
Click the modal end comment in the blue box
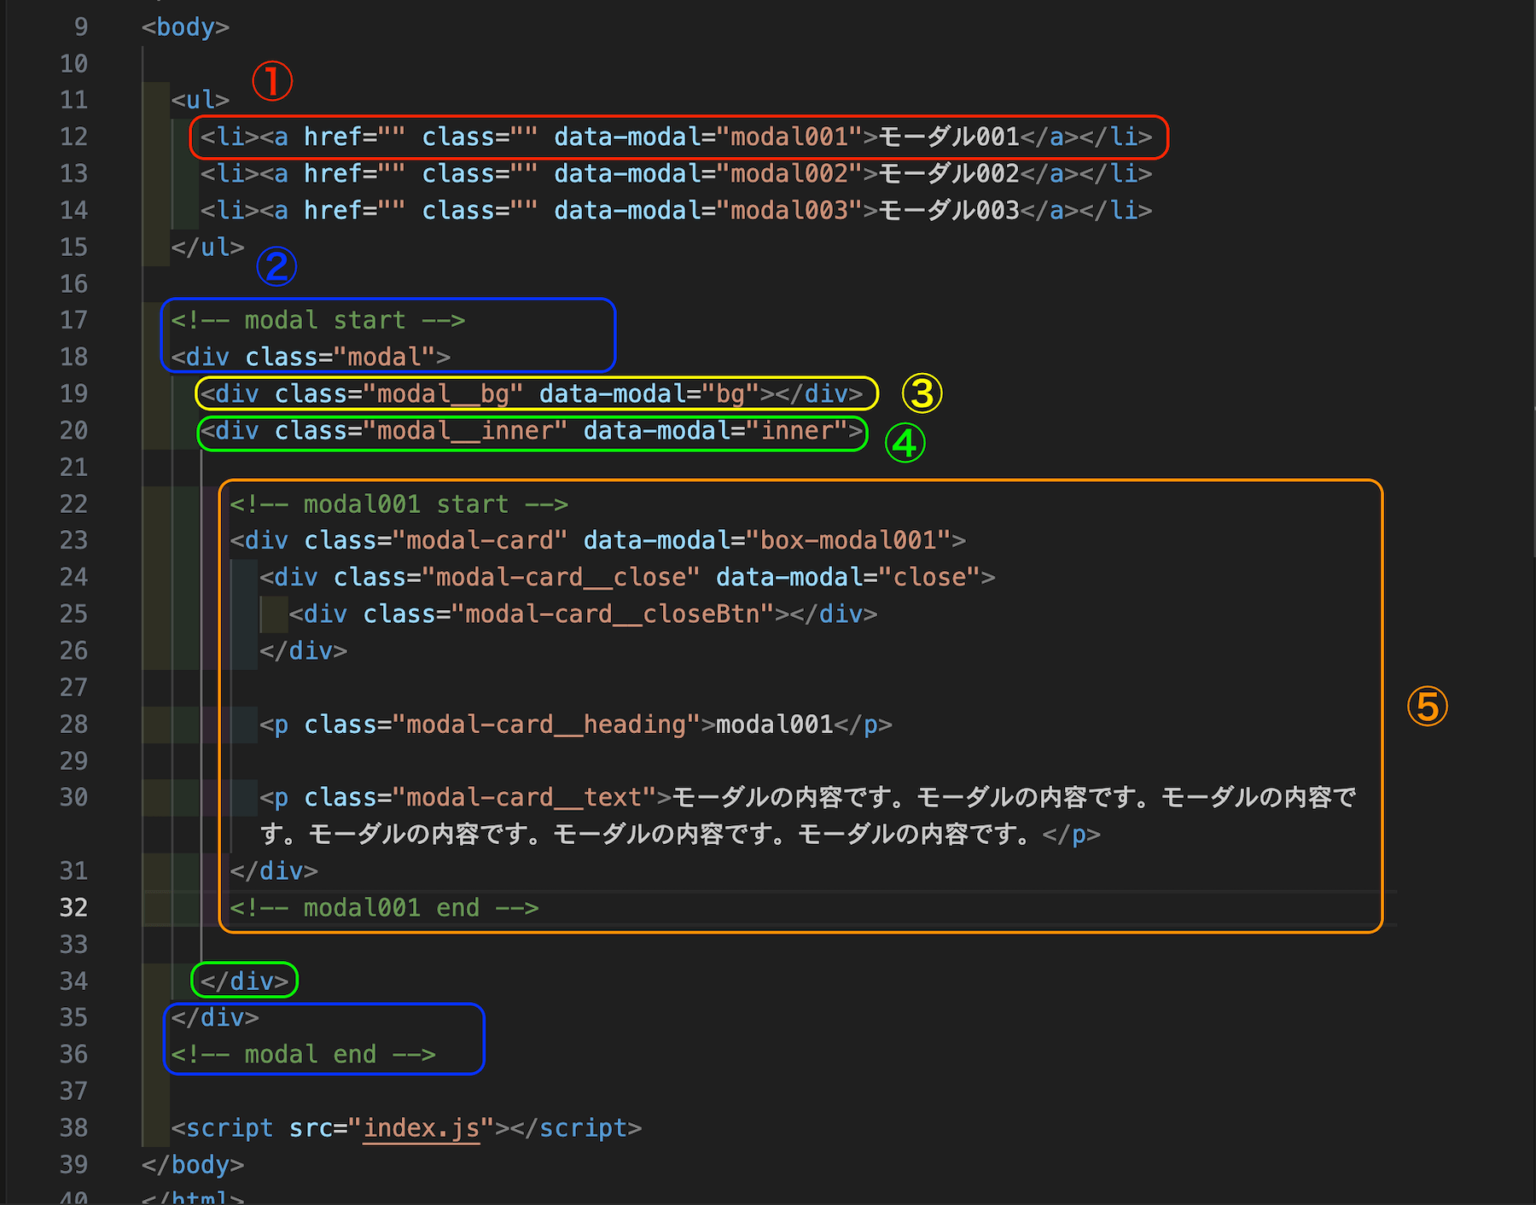[304, 1054]
